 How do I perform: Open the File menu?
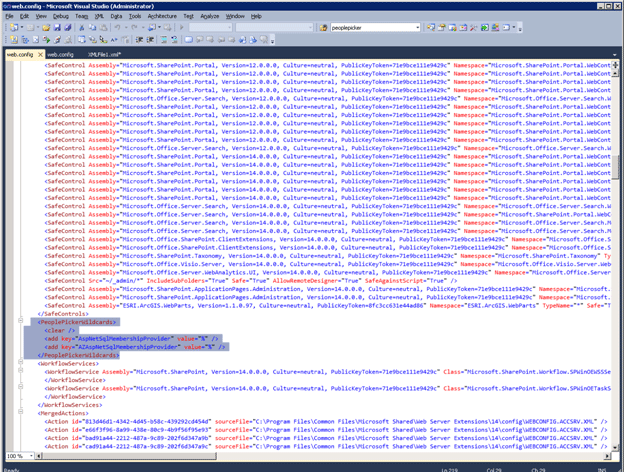[x=10, y=16]
